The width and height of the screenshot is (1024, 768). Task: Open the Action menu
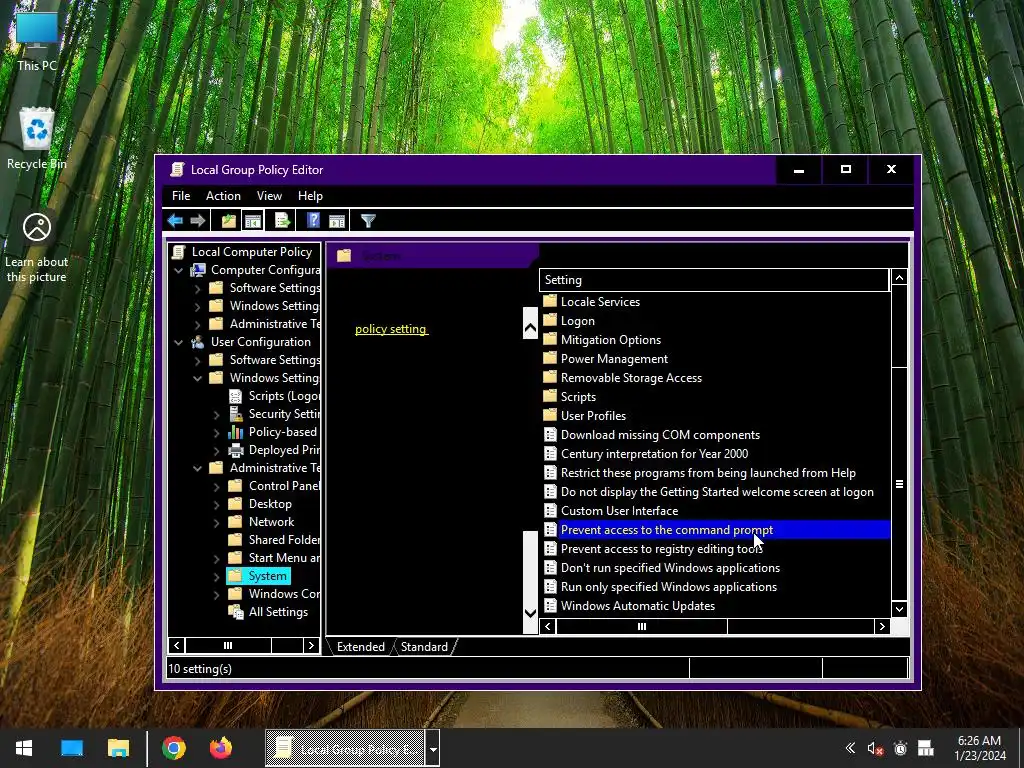[x=223, y=196]
